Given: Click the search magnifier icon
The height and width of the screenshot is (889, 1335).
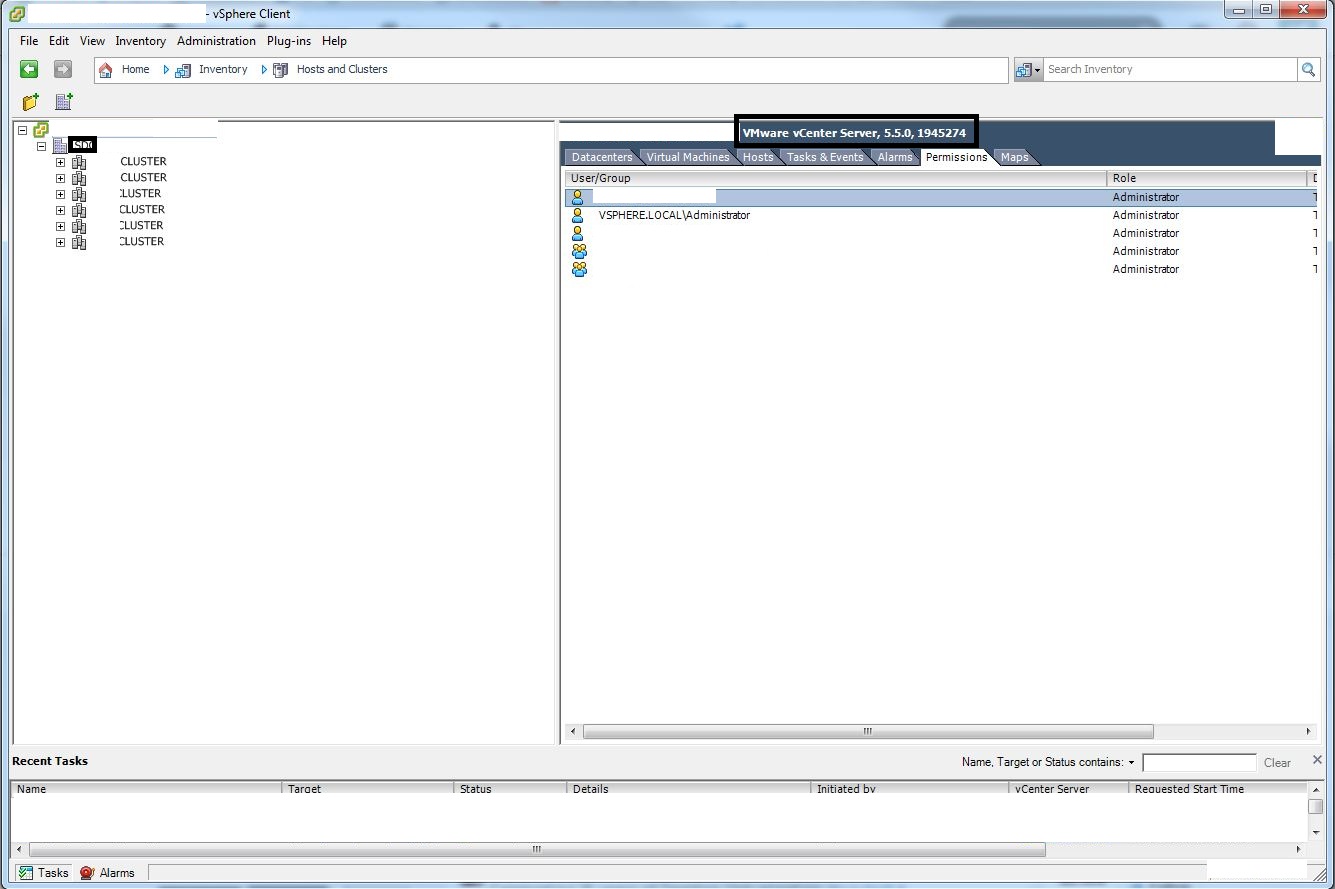Looking at the screenshot, I should click(x=1308, y=69).
